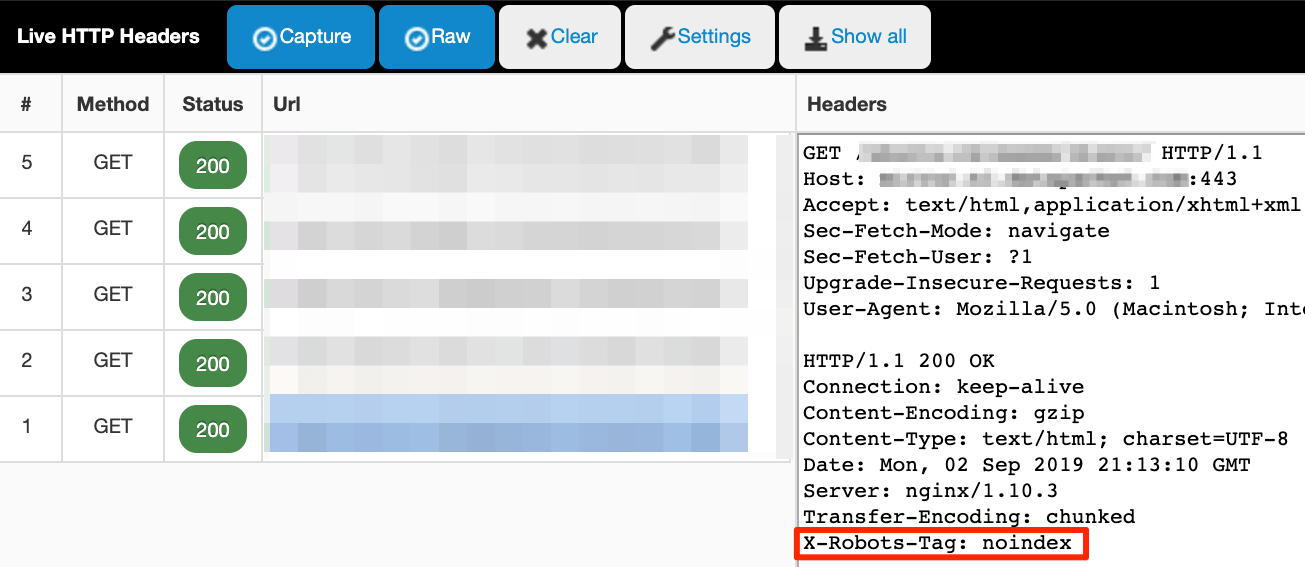Click the wrench Settings icon

click(662, 38)
